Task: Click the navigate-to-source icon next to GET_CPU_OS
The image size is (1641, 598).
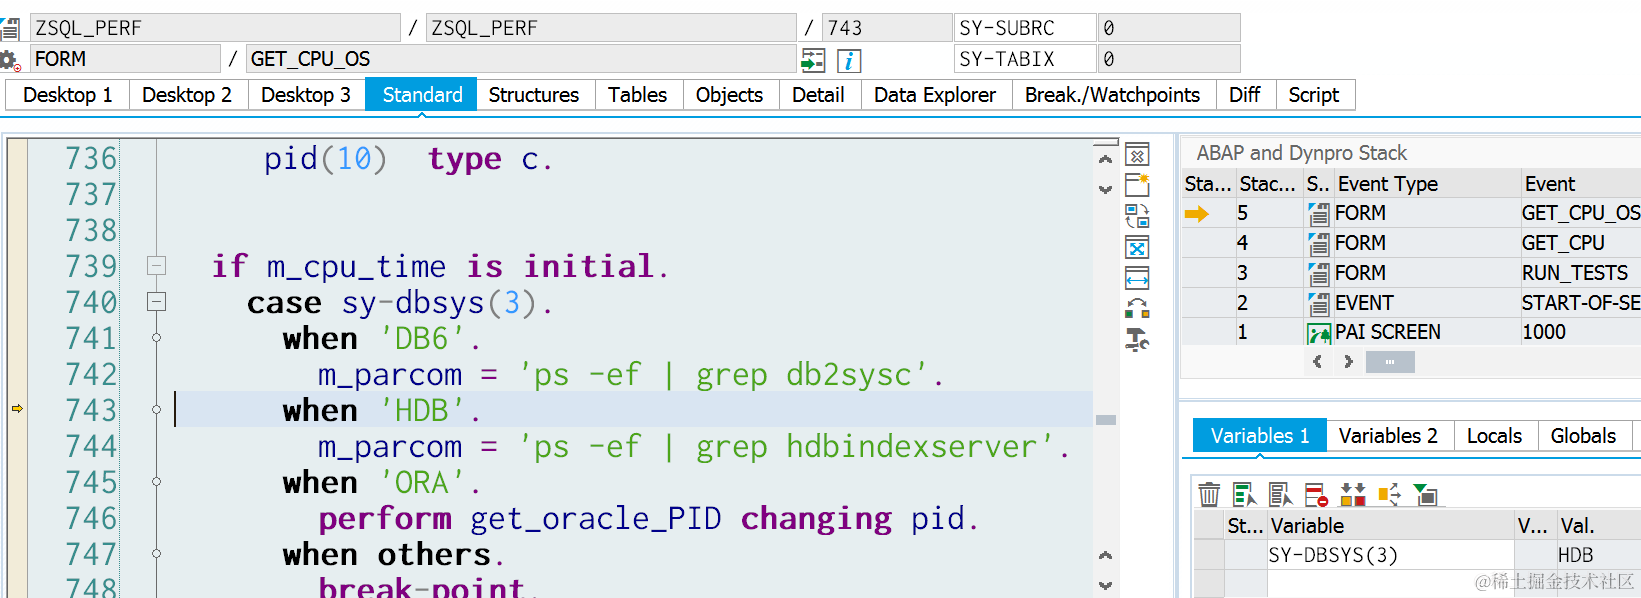Action: (x=813, y=60)
